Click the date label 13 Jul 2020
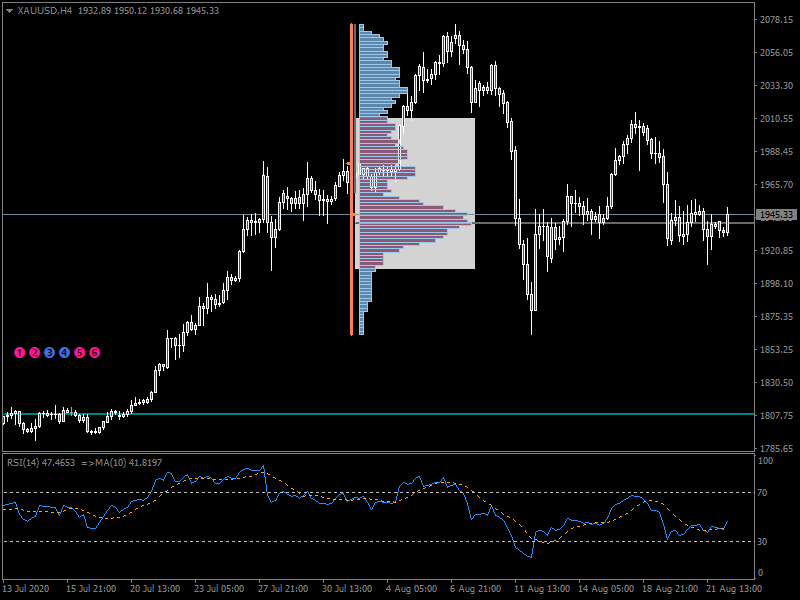 pos(26,588)
